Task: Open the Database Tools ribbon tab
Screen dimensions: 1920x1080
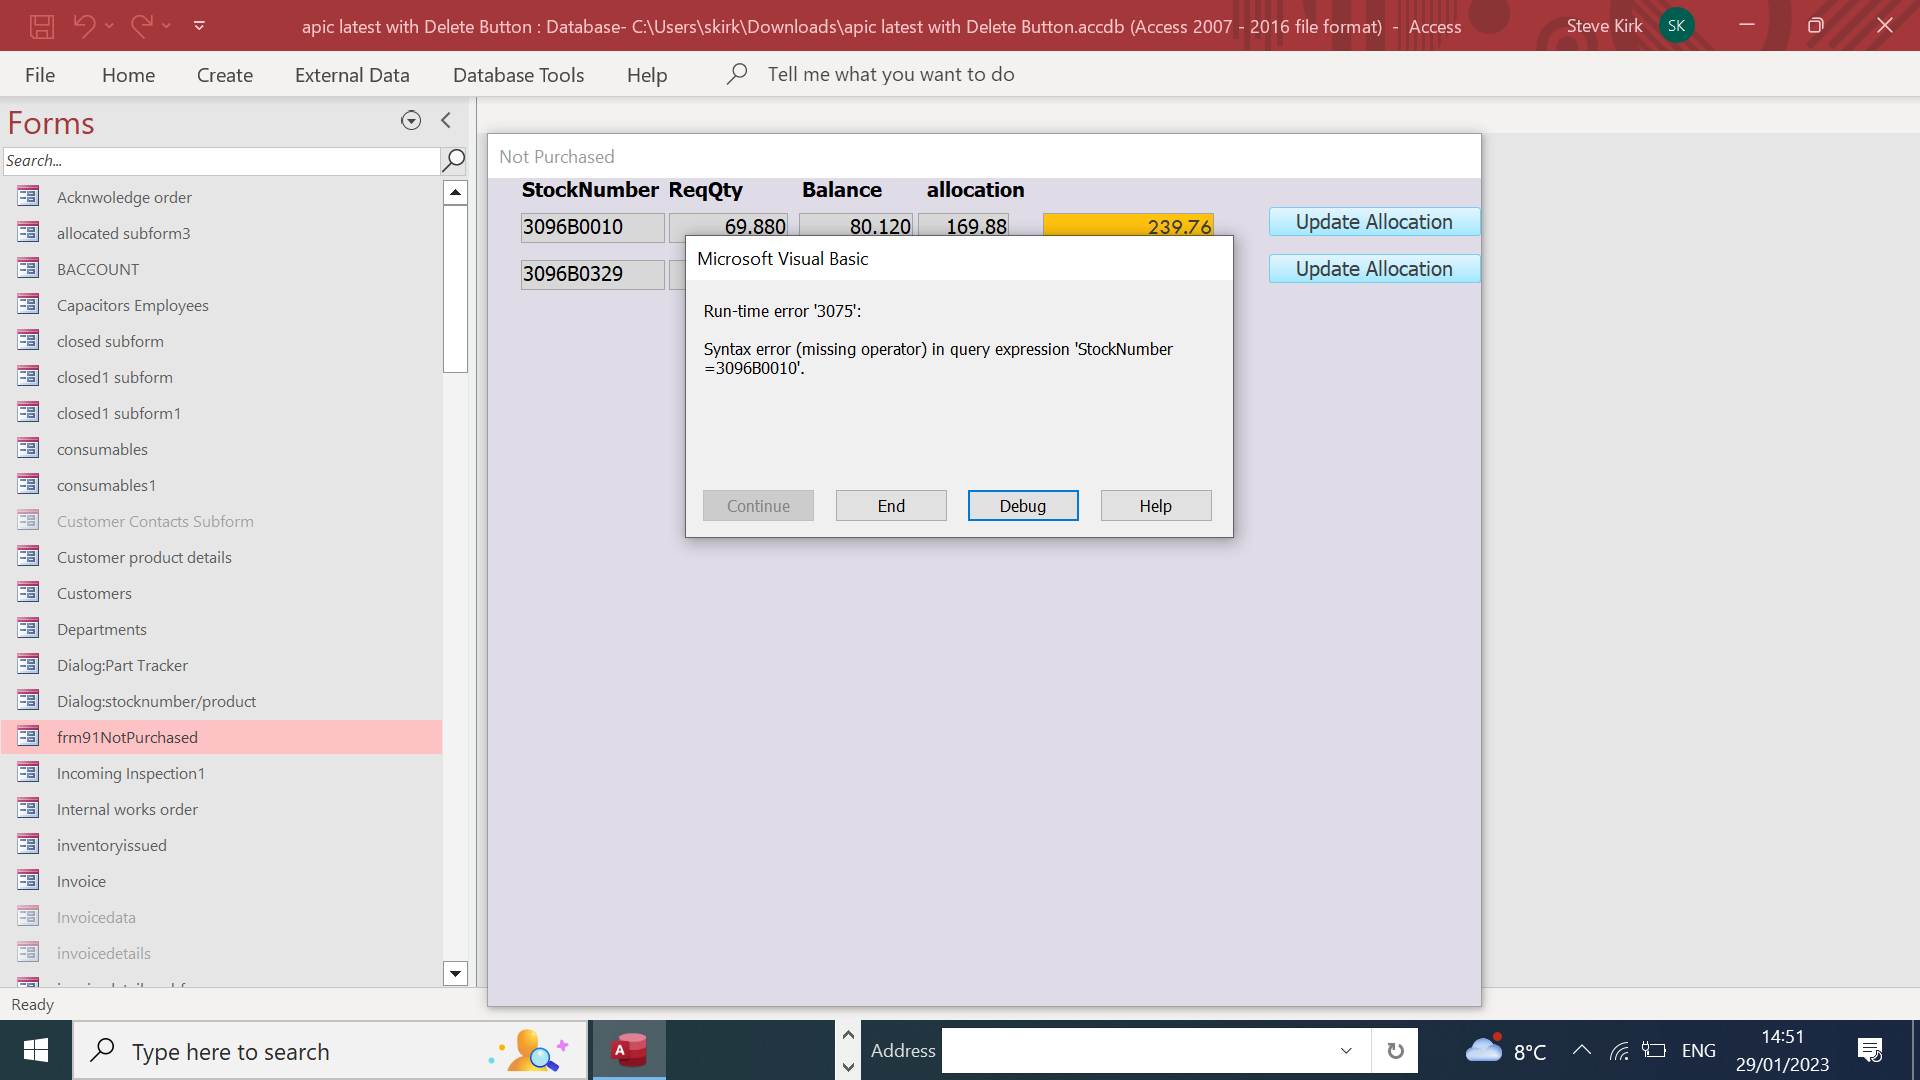Action: click(x=518, y=75)
